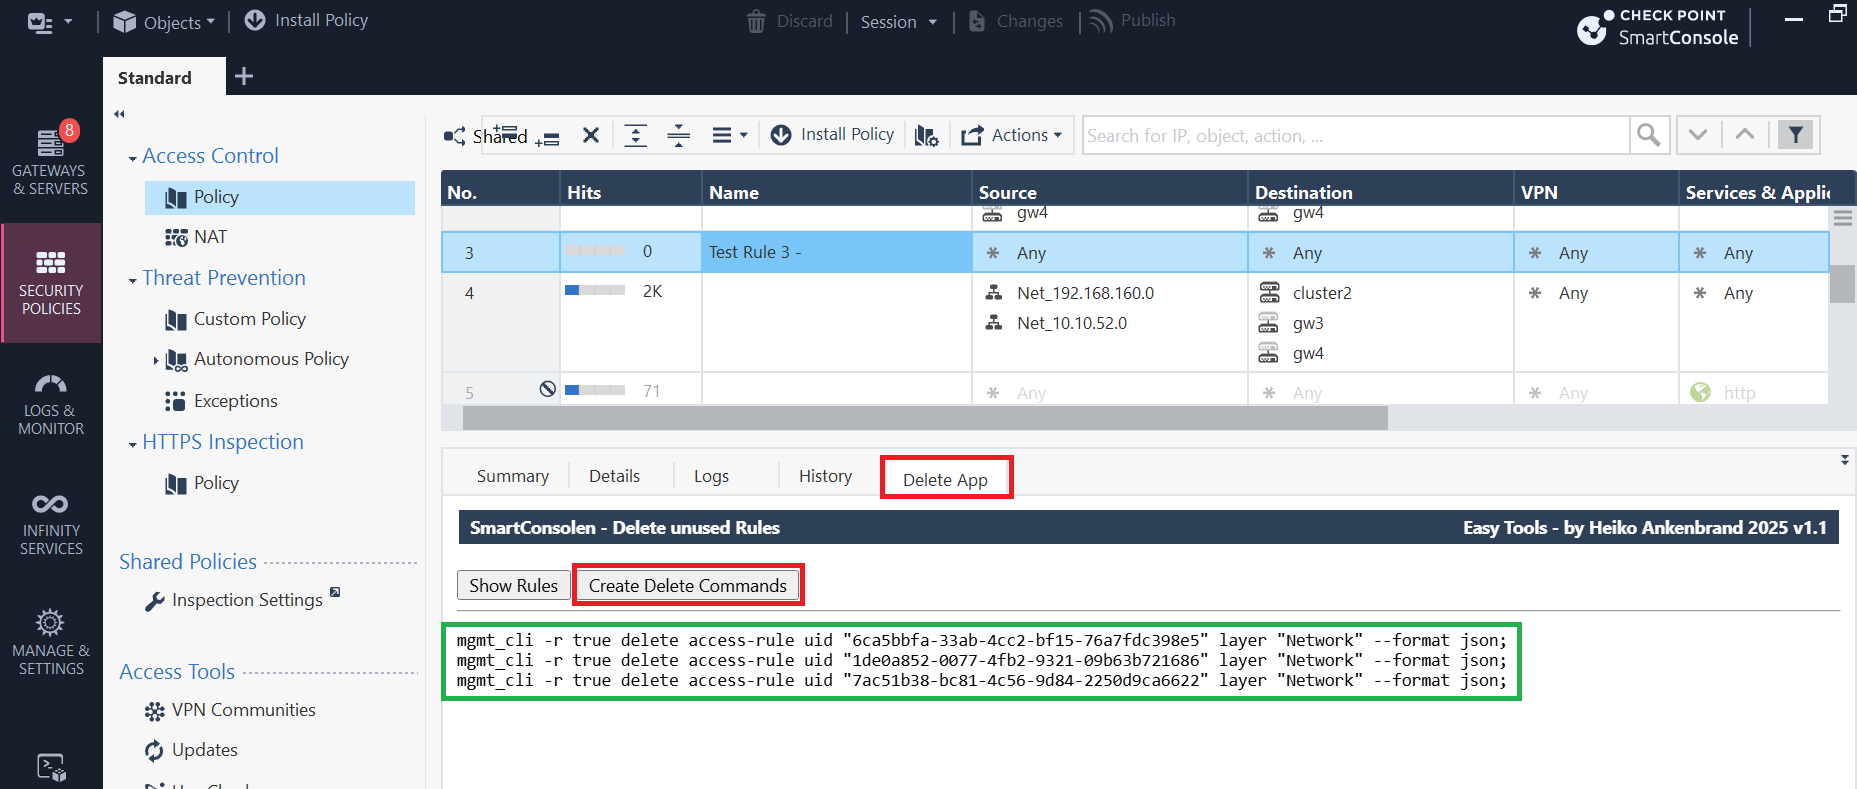Expand the Actions dropdown
This screenshot has height=789, width=1857.
1012,135
